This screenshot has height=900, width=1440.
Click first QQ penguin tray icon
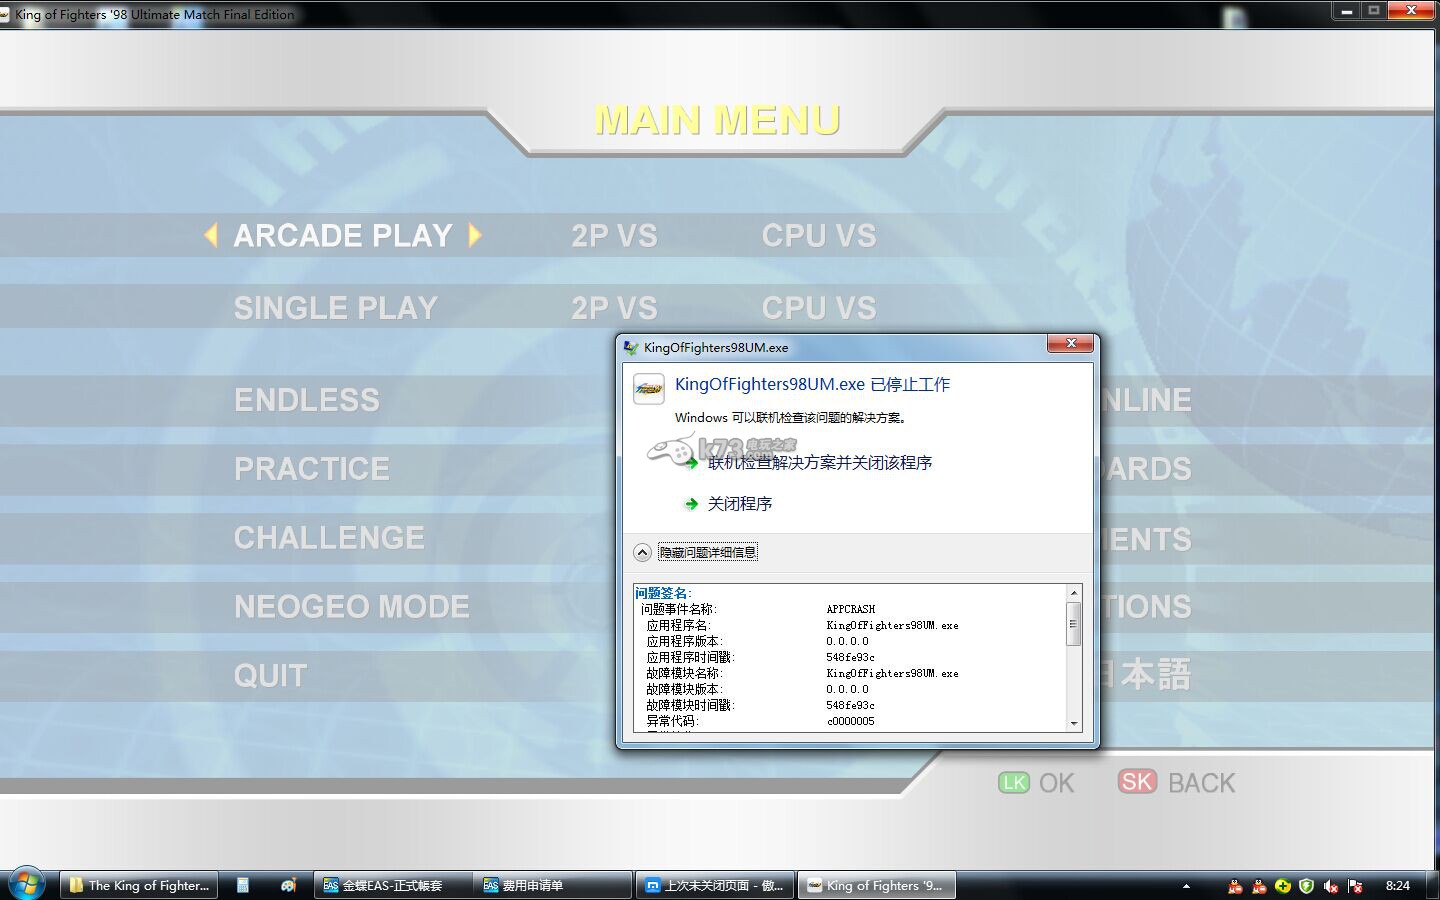(1235, 886)
